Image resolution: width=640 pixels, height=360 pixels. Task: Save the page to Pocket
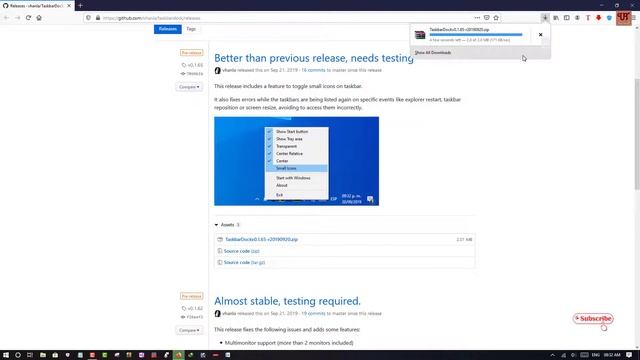click(487, 18)
